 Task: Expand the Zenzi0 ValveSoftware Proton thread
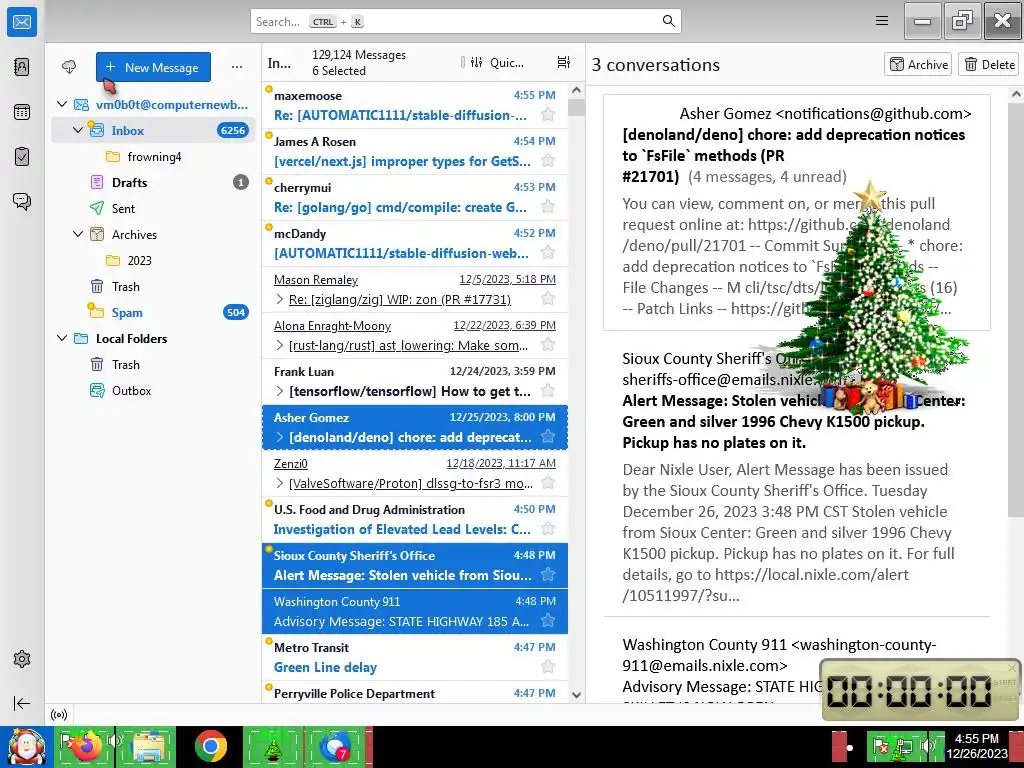[280, 483]
